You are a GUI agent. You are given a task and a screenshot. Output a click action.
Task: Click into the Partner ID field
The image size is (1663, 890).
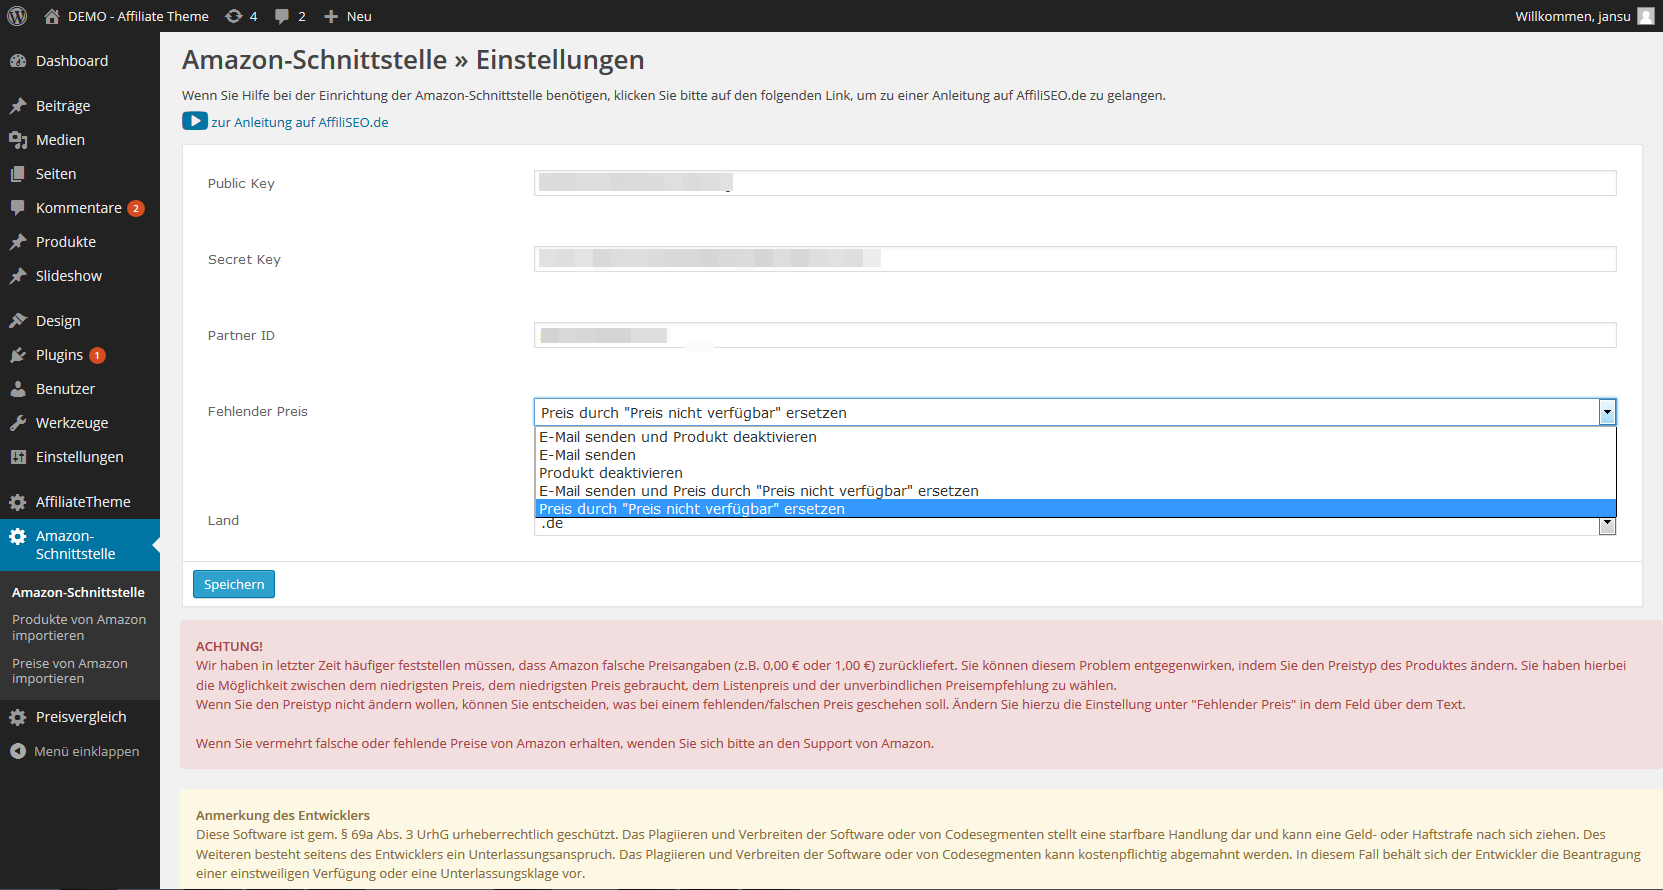pos(1075,335)
